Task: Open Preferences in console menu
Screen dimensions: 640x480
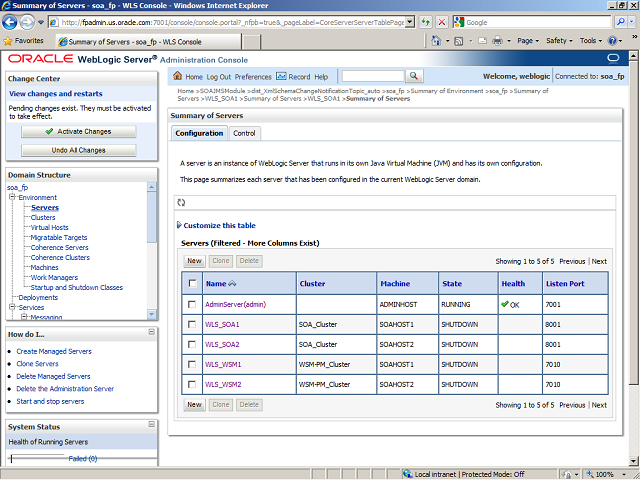Action: (x=253, y=77)
